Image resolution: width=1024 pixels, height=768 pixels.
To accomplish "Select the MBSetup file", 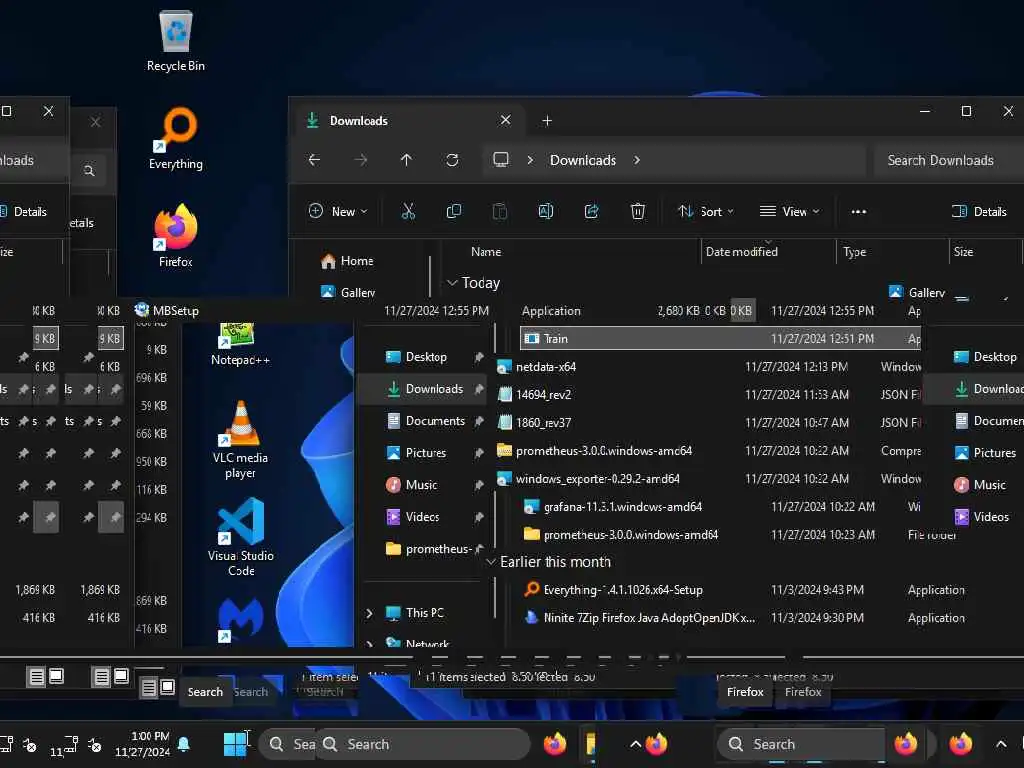I will [x=167, y=310].
